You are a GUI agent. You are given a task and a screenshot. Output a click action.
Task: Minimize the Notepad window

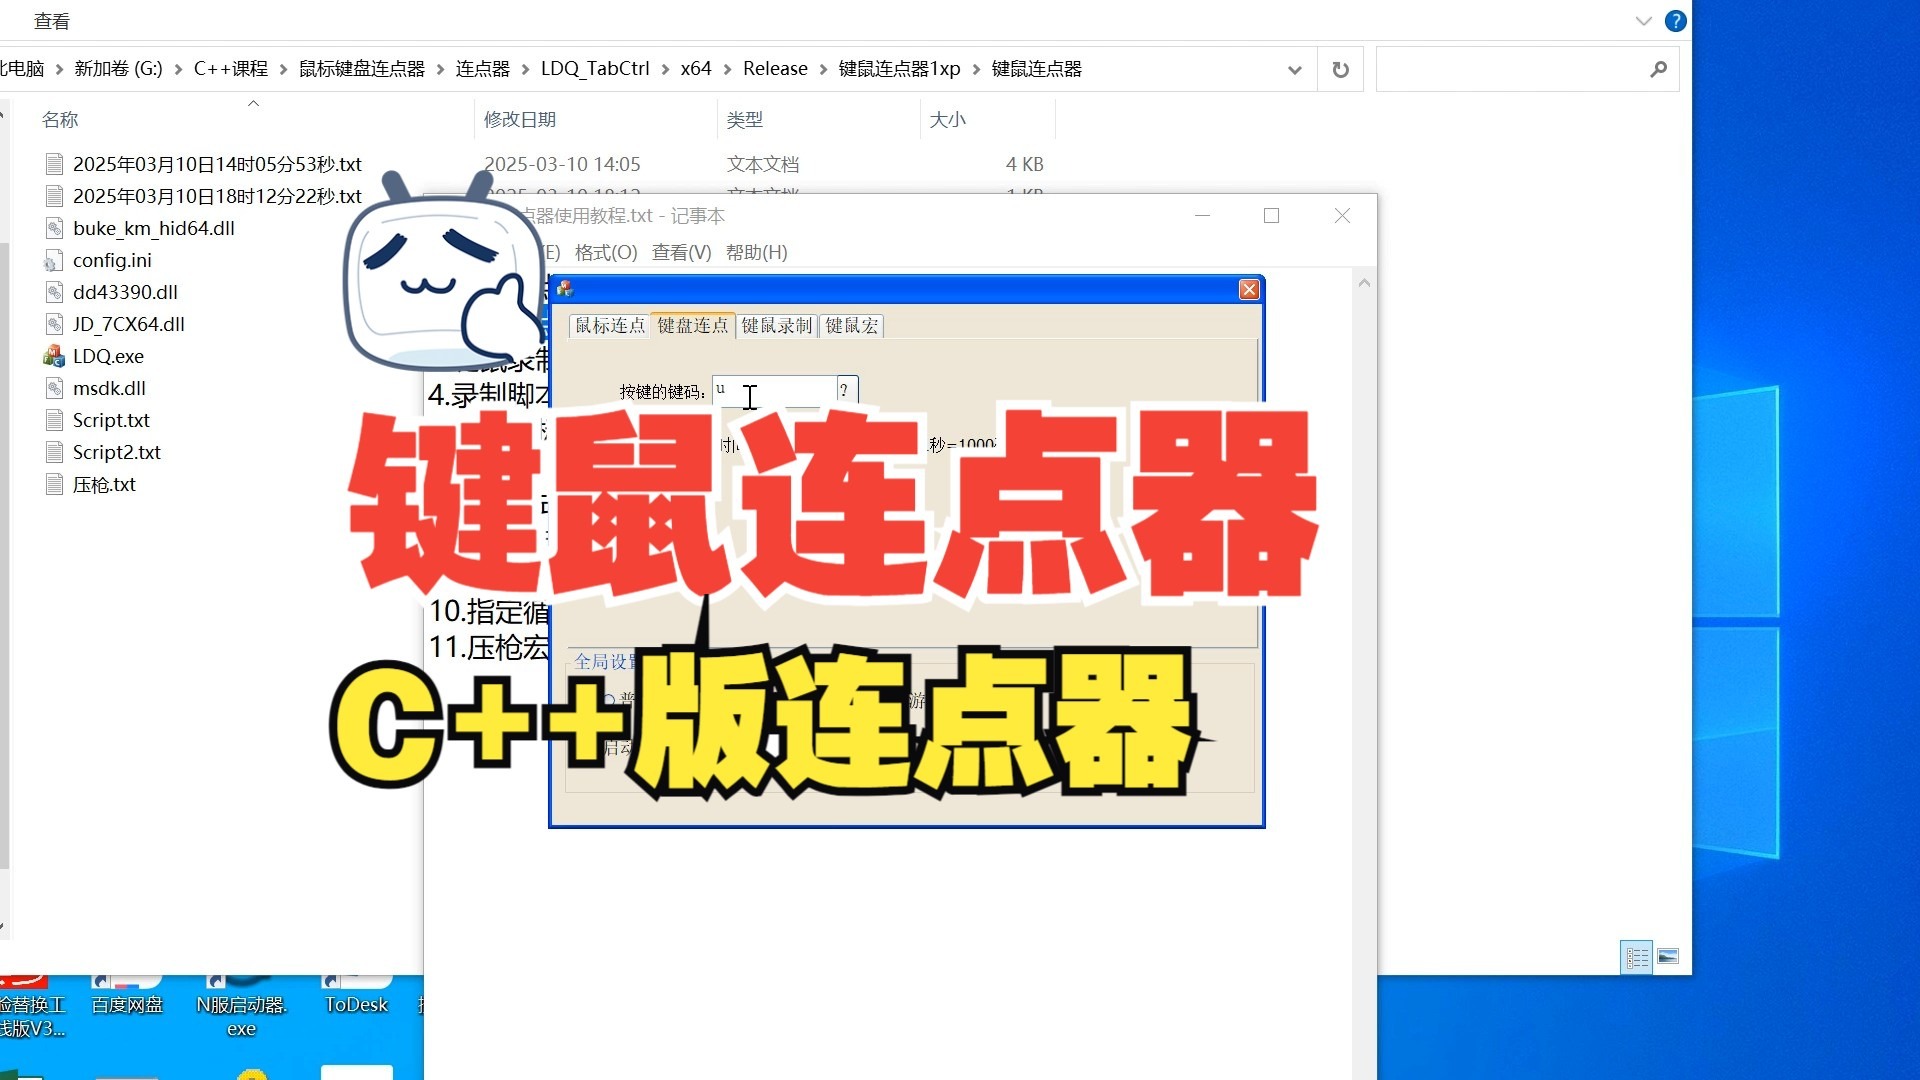pyautogui.click(x=1202, y=216)
